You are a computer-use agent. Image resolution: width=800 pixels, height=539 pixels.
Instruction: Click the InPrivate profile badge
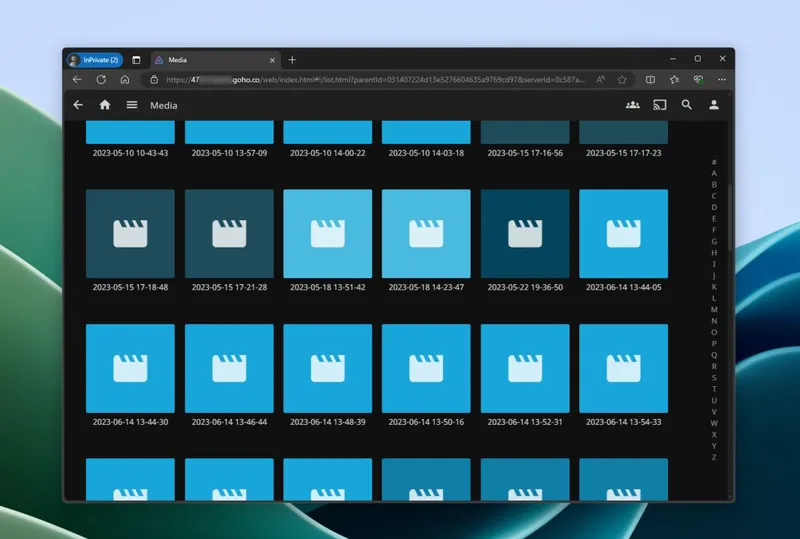click(95, 60)
